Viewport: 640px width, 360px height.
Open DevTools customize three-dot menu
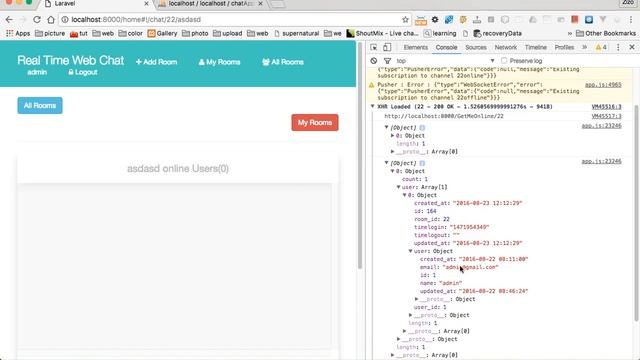(618, 47)
